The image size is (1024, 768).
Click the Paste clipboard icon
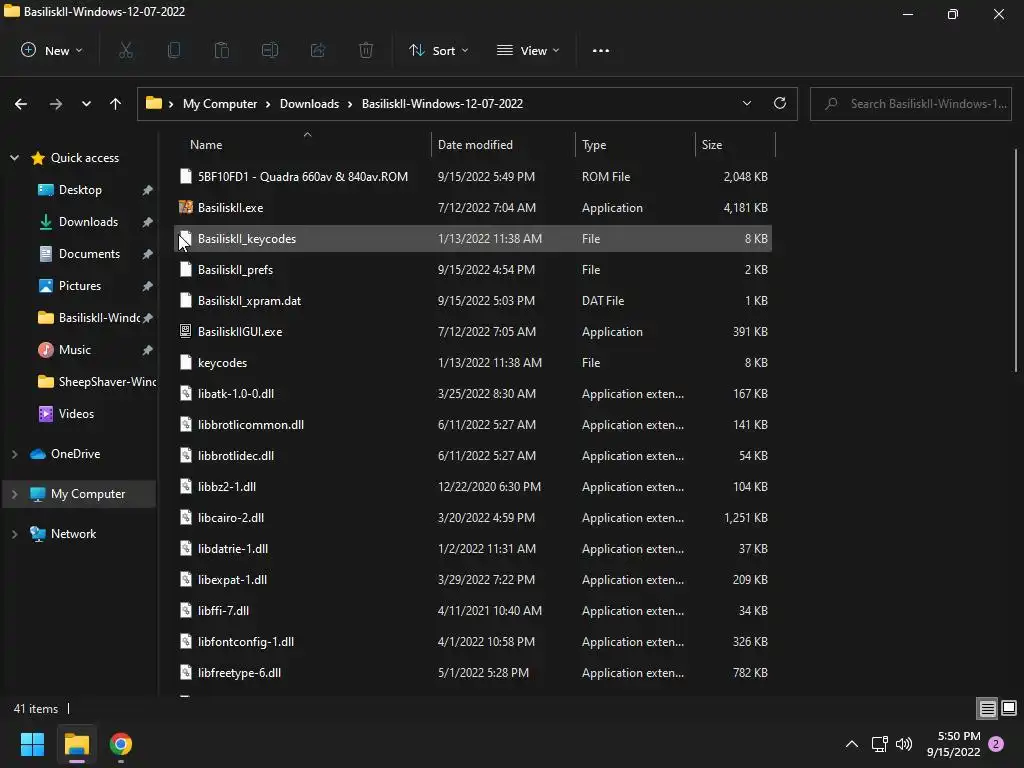pos(222,50)
